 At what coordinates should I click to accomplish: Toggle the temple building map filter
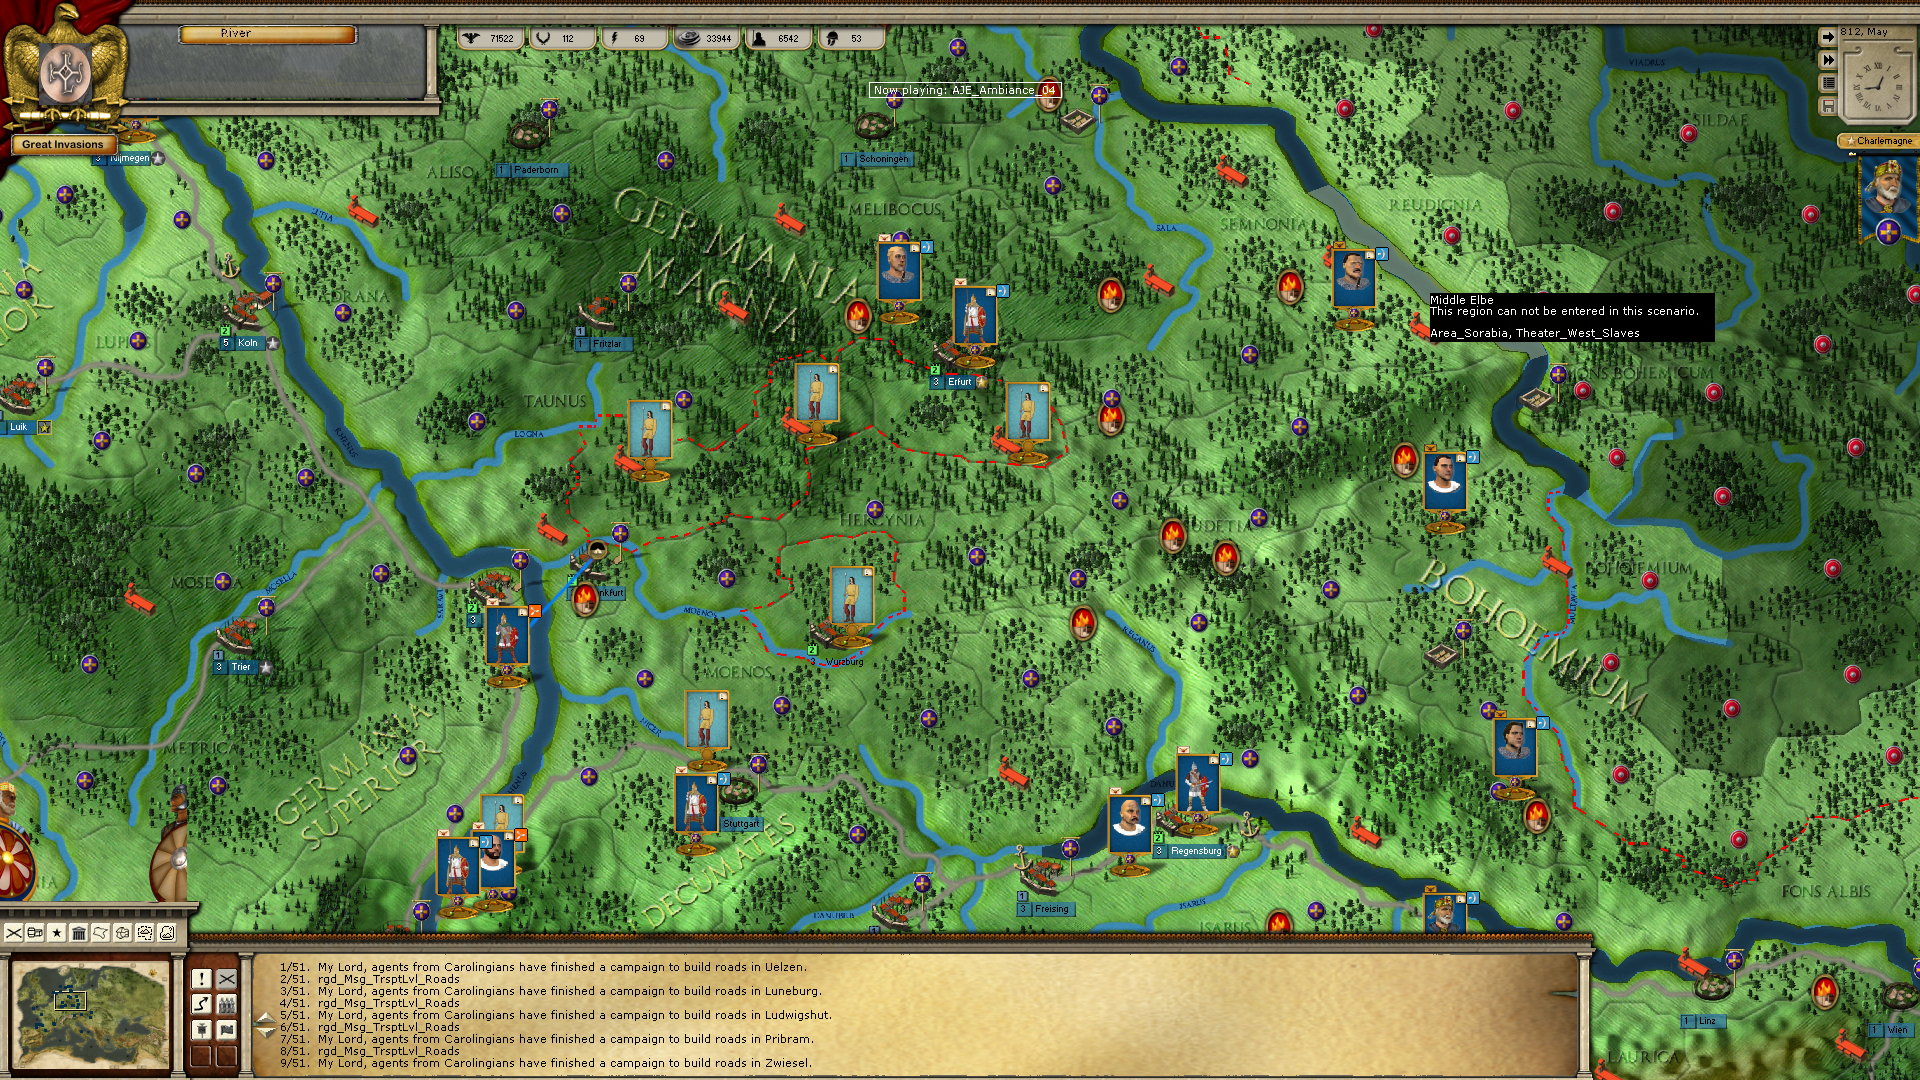pyautogui.click(x=79, y=933)
